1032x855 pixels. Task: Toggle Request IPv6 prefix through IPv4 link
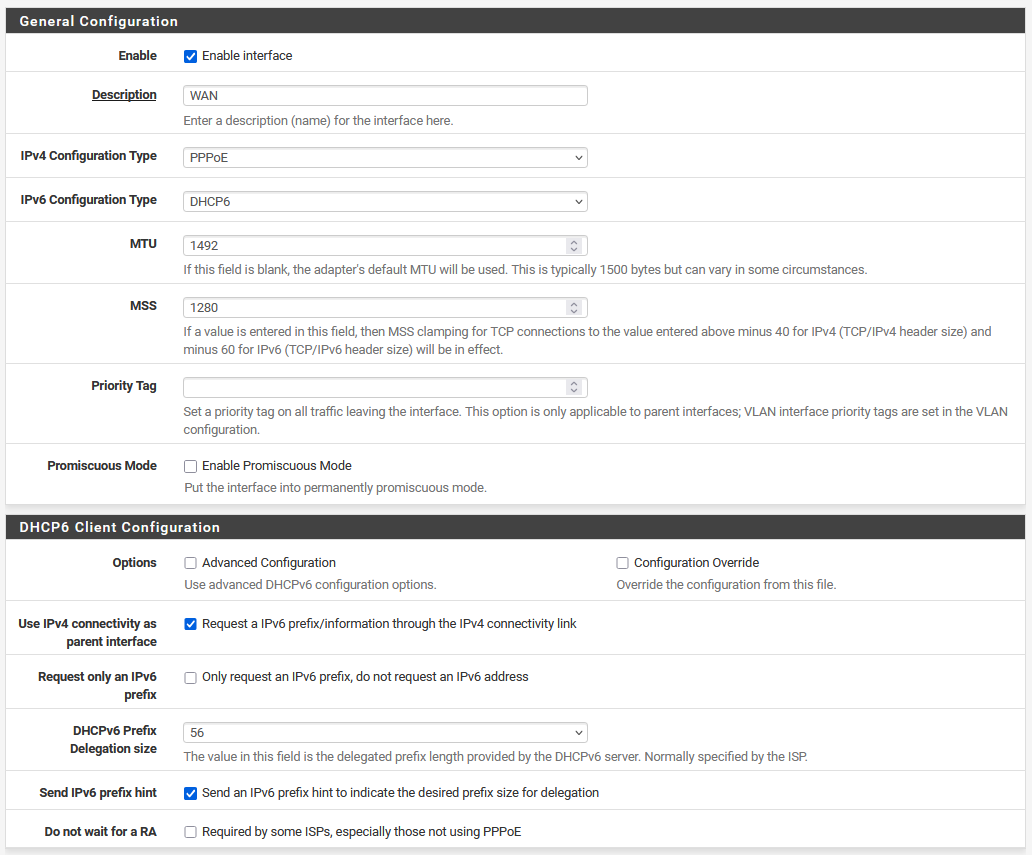[190, 624]
